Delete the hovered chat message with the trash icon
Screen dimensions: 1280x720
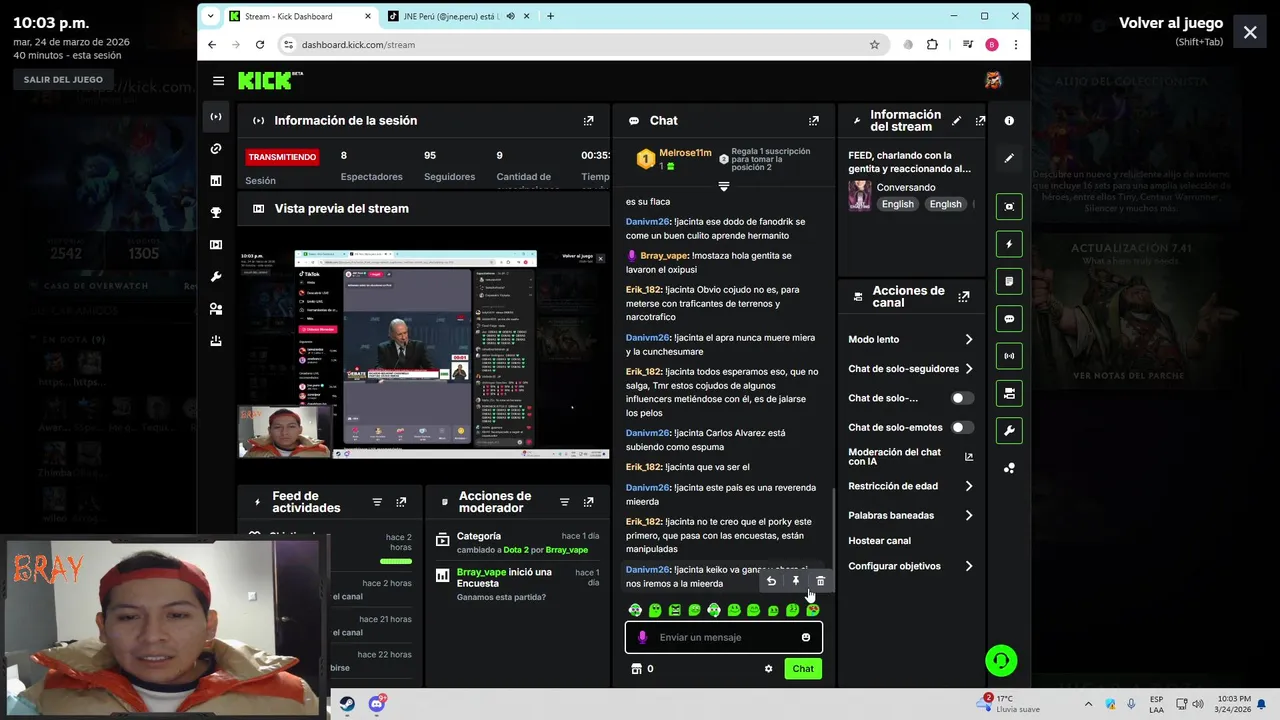tap(821, 581)
